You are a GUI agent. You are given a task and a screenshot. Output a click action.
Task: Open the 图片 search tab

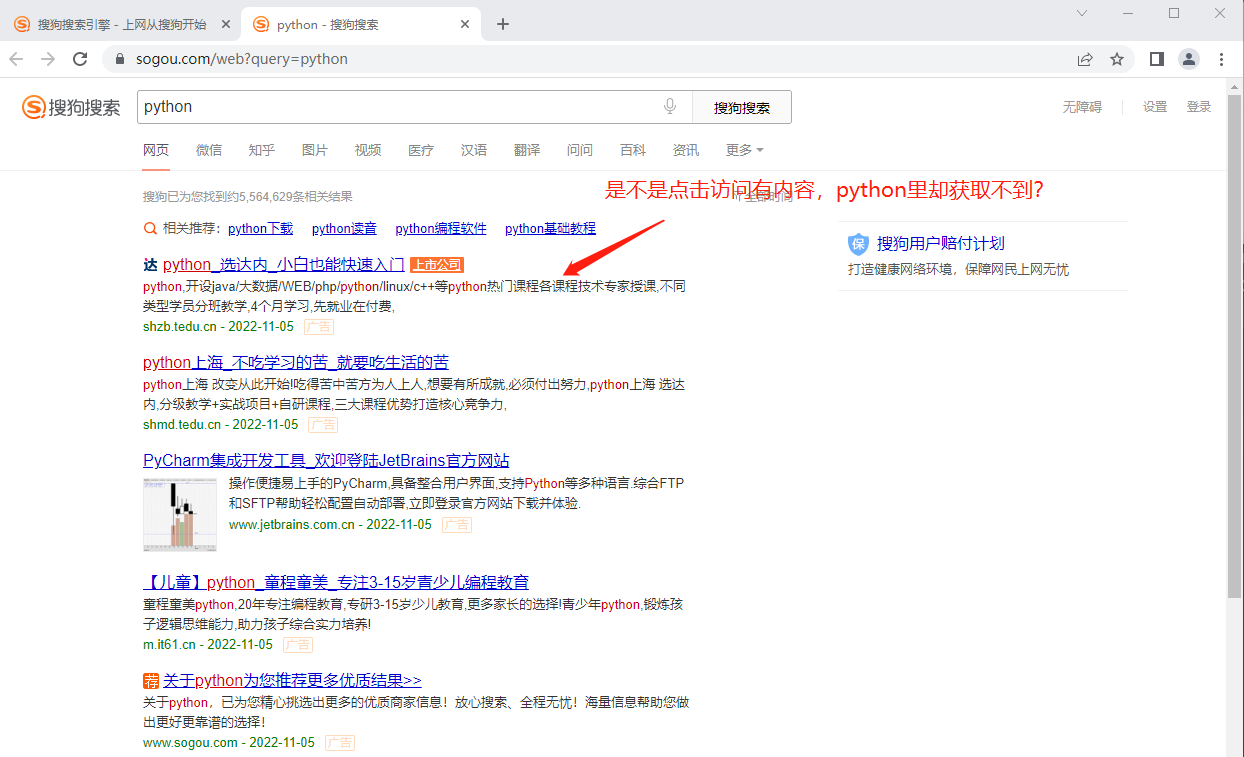click(315, 150)
